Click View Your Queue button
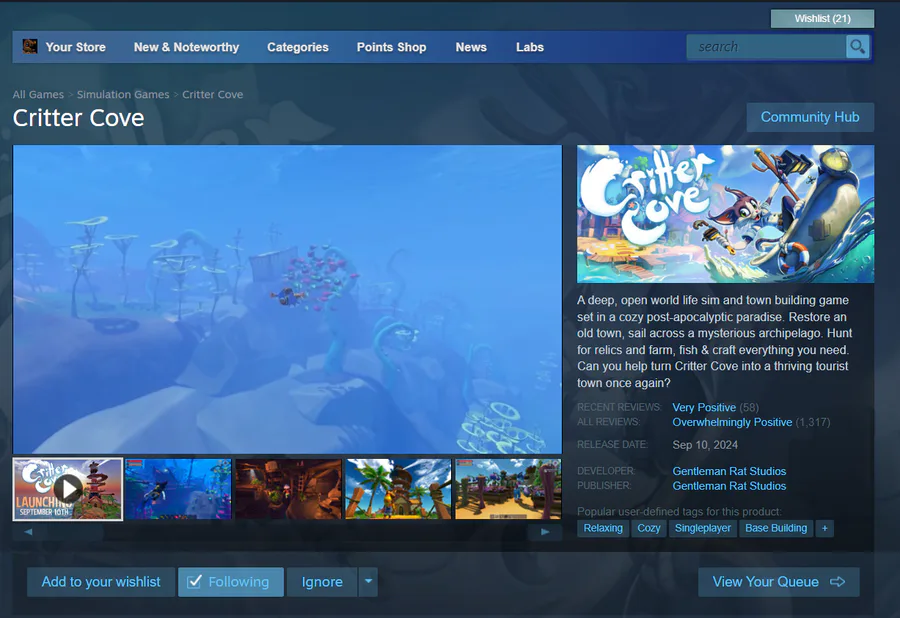 click(x=779, y=582)
